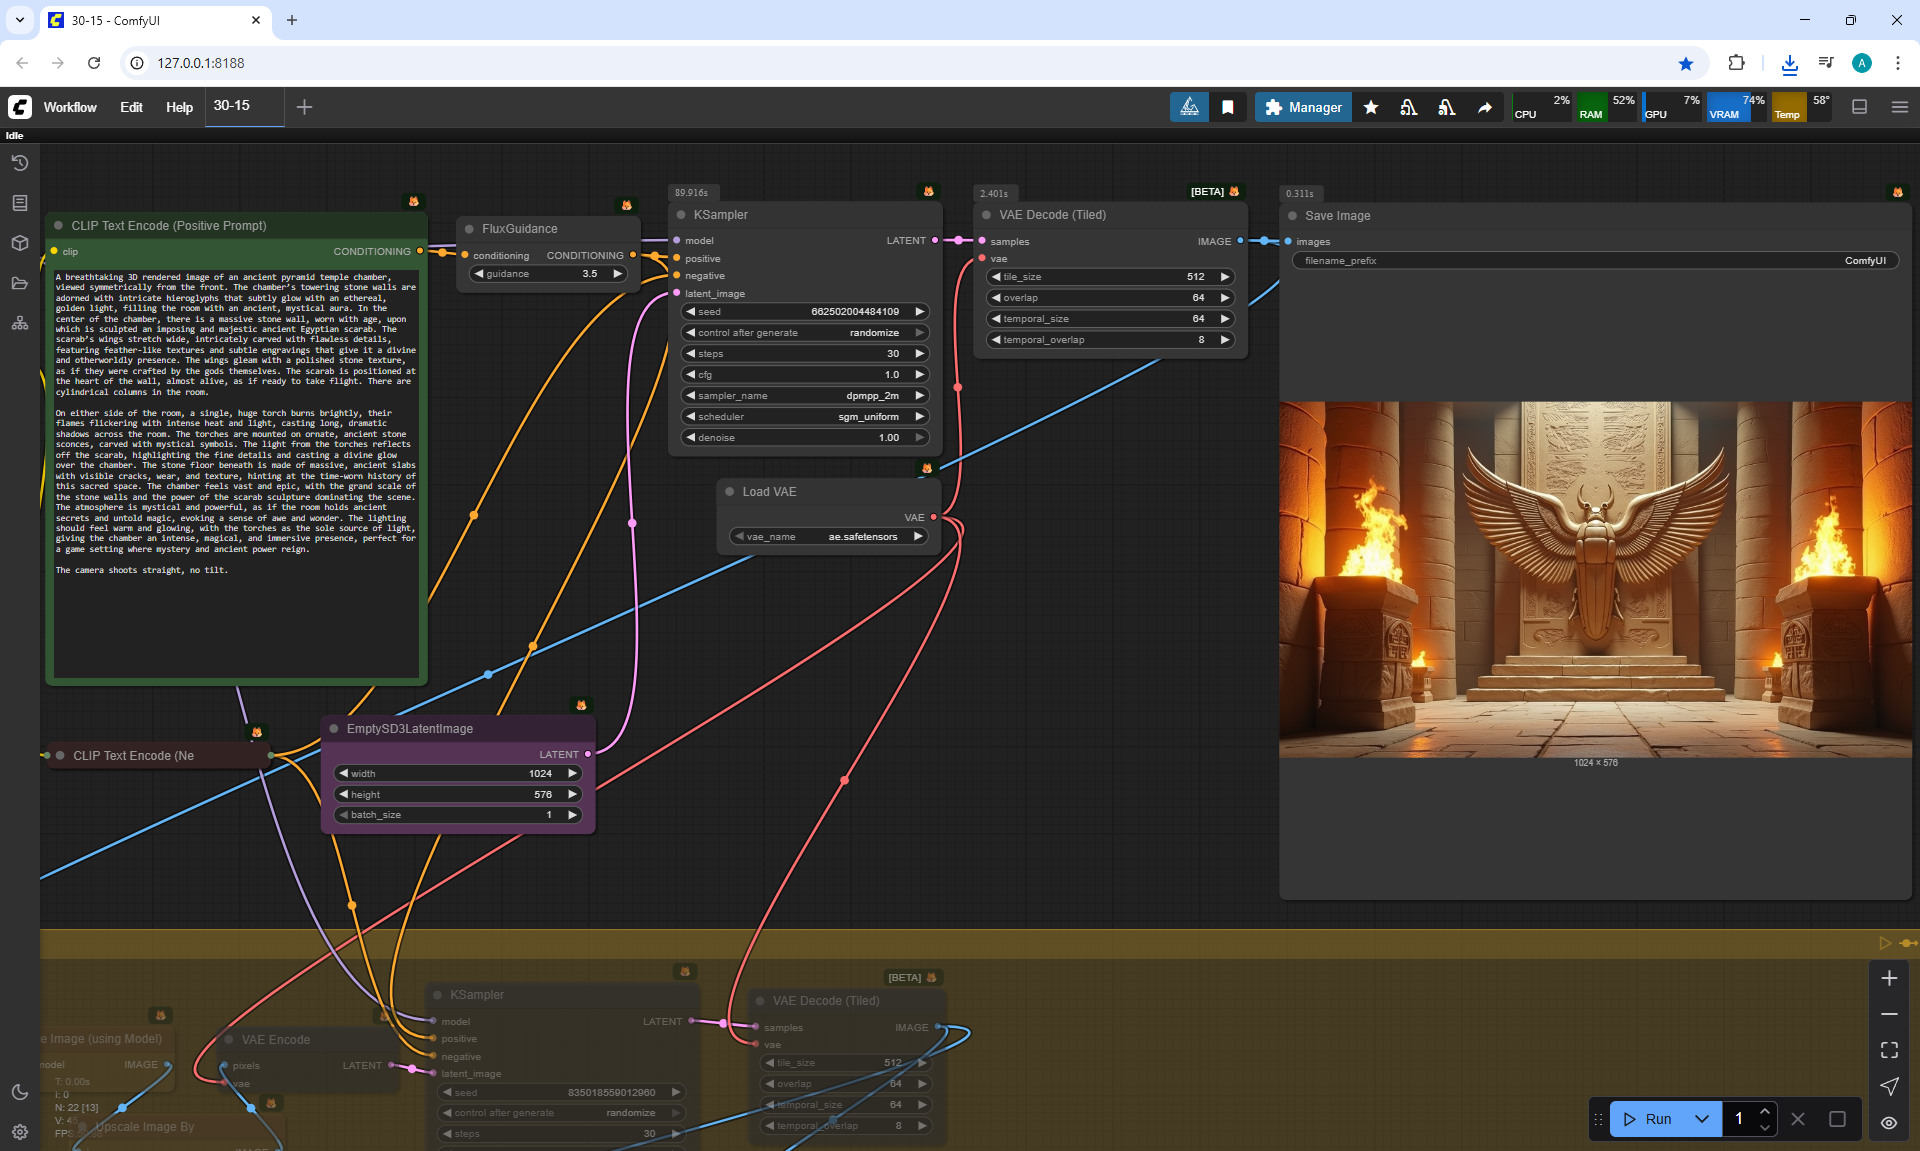Open the Run button dropdown arrow
The width and height of the screenshot is (1920, 1151).
pyautogui.click(x=1702, y=1119)
